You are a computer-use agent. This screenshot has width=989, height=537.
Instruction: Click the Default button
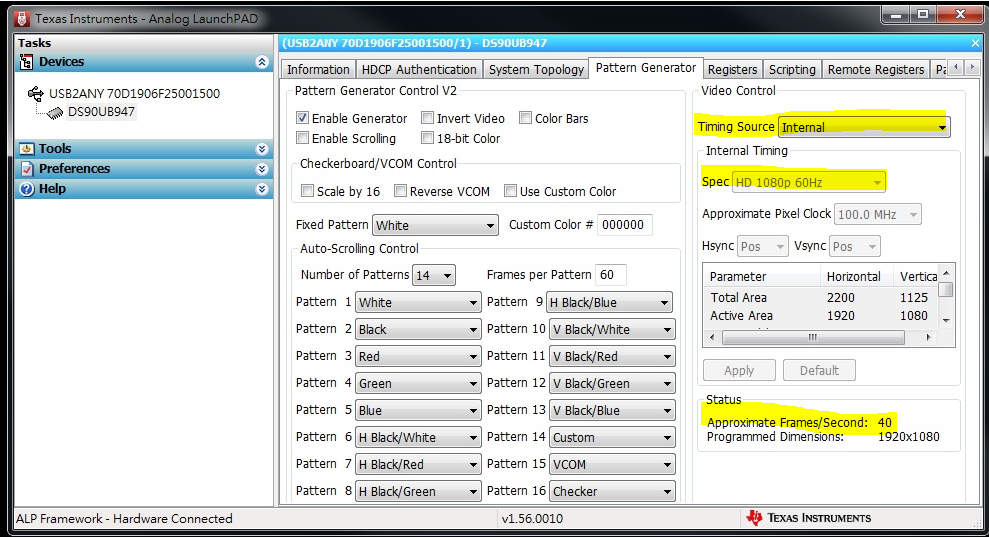819,370
